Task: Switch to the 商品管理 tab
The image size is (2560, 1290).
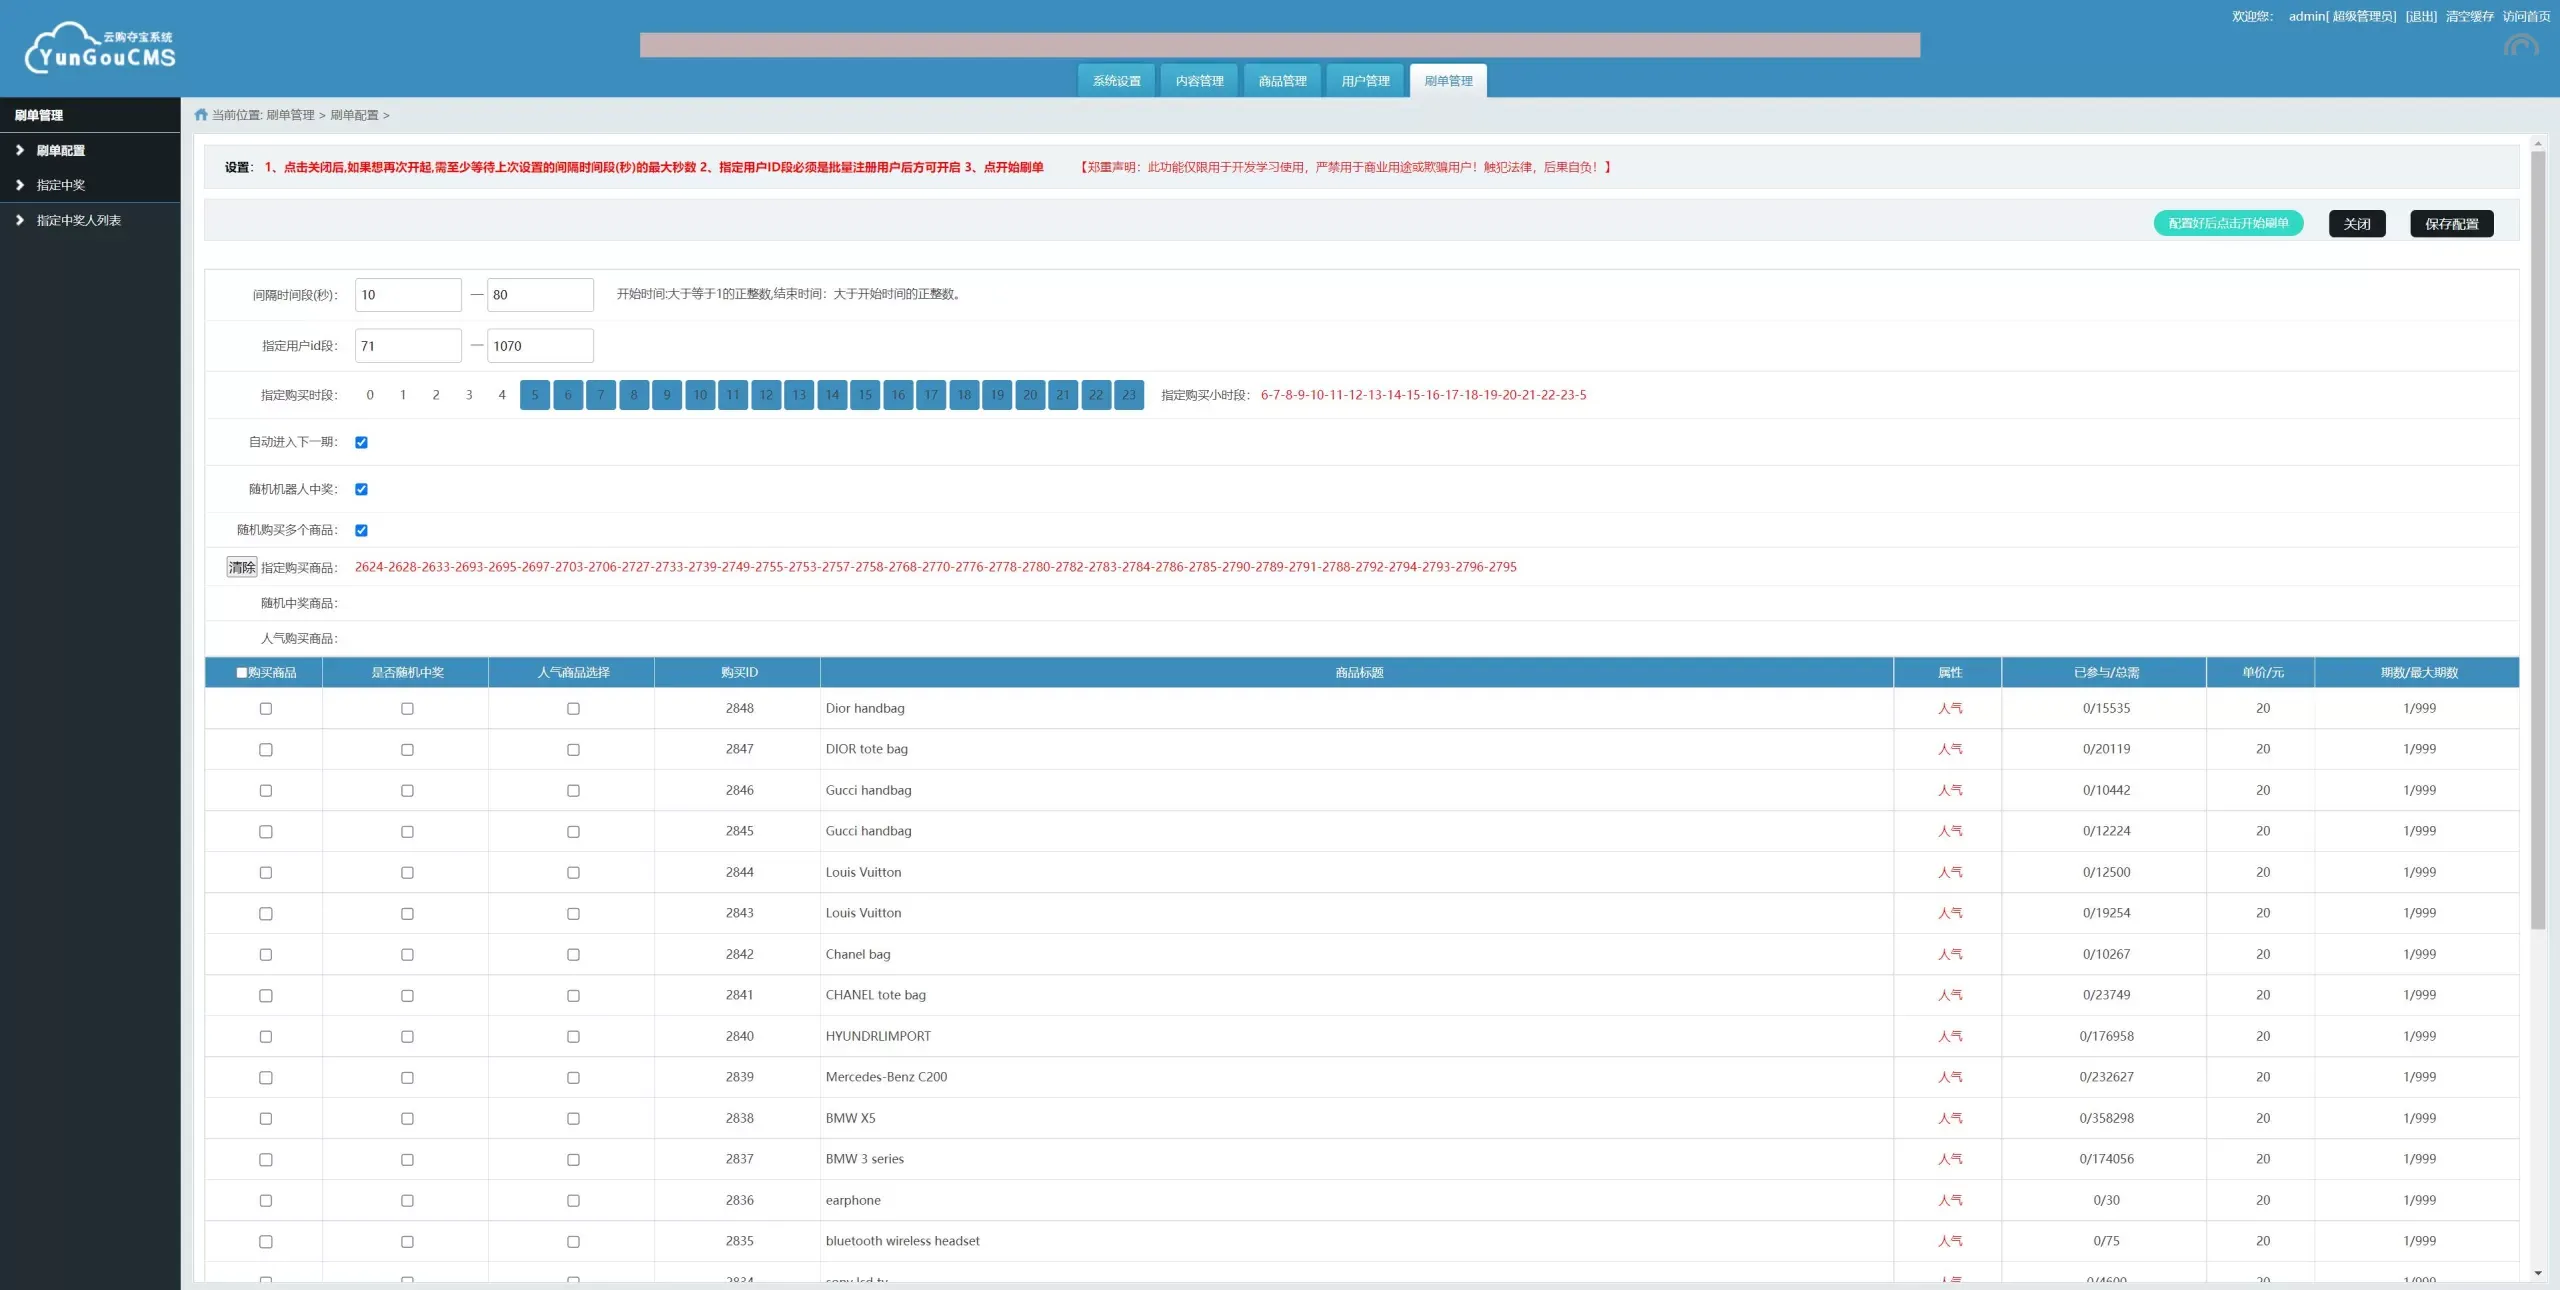Action: pos(1282,81)
